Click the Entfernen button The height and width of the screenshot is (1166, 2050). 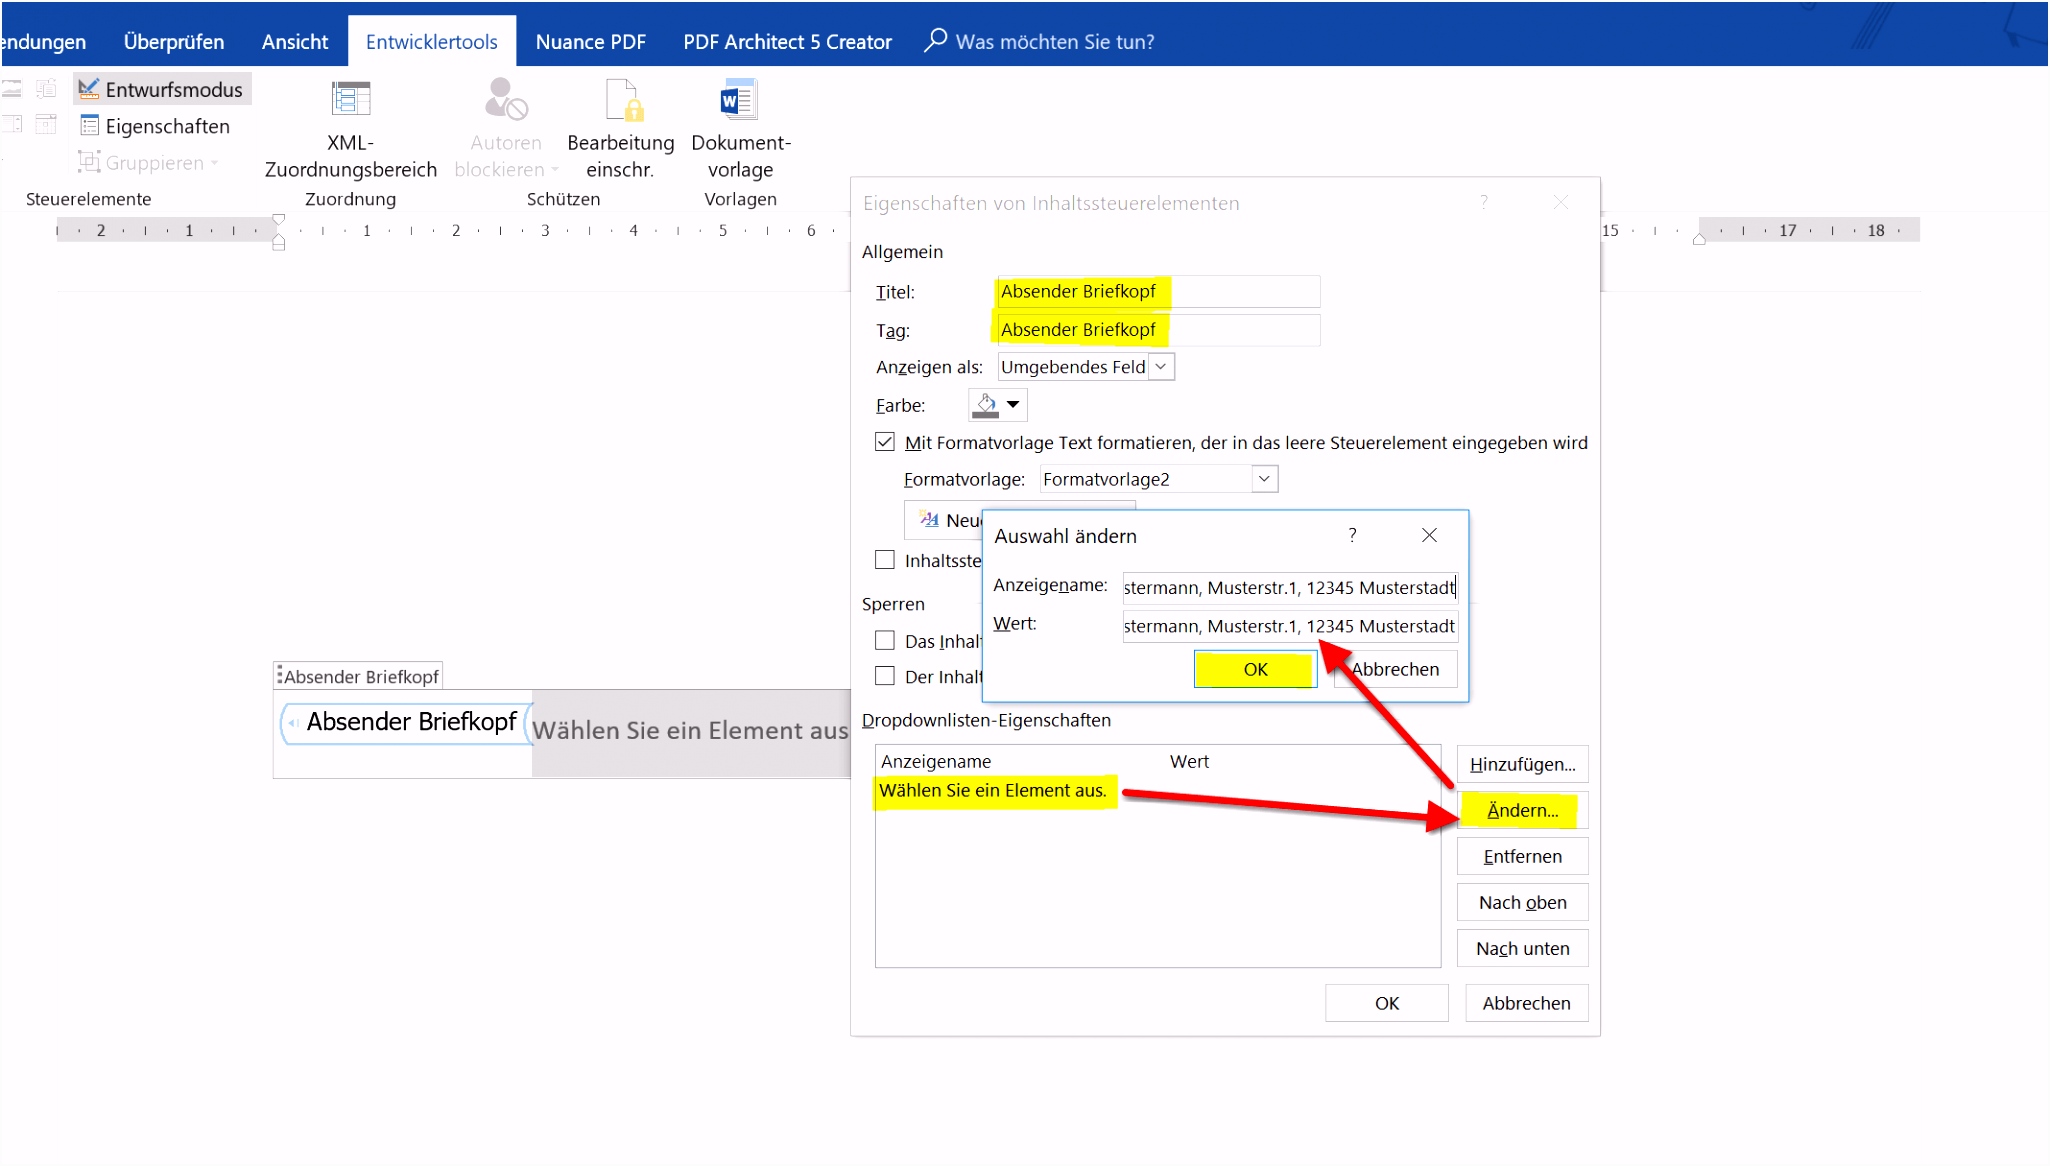(x=1522, y=856)
